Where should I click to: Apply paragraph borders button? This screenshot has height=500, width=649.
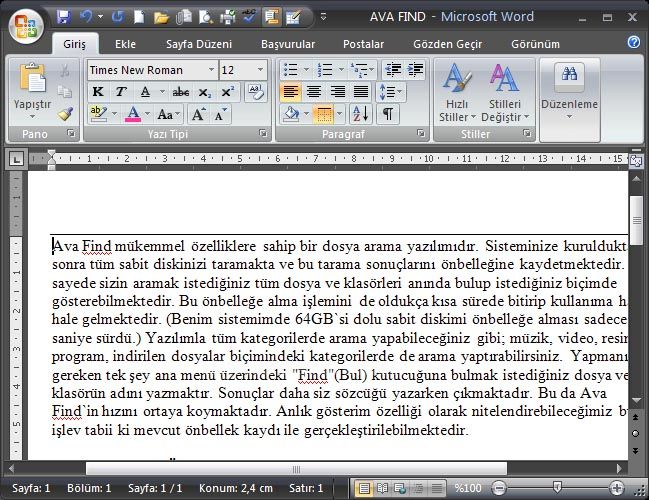click(x=324, y=114)
